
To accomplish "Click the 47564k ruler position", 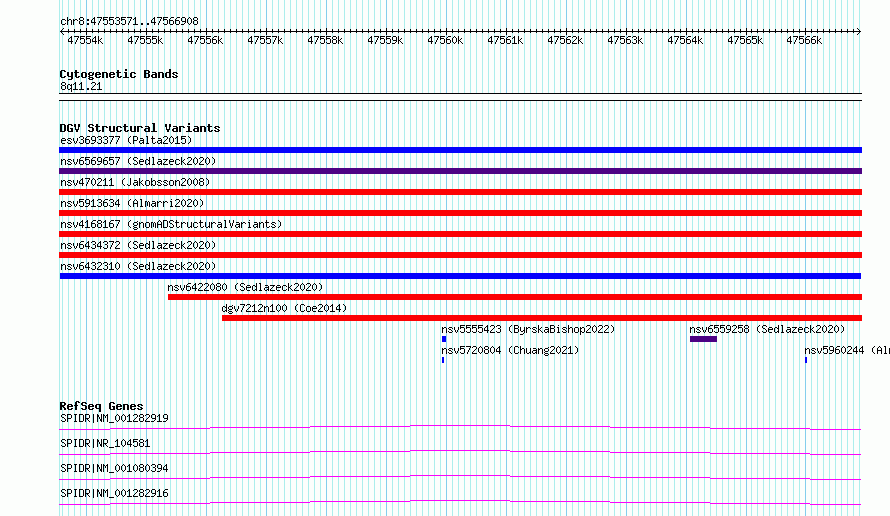I will [685, 40].
